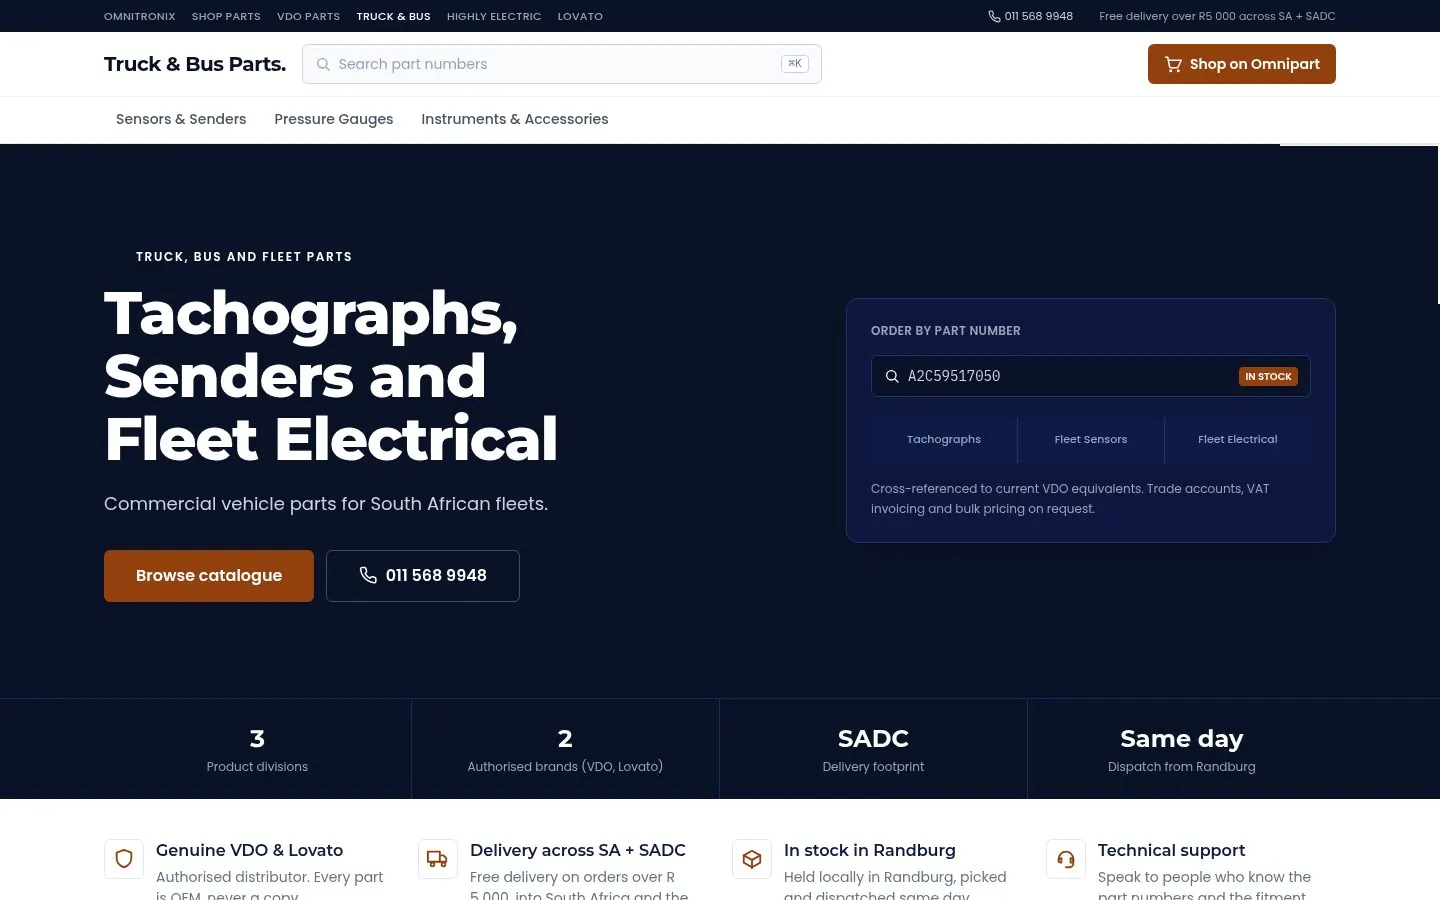The height and width of the screenshot is (900, 1440).
Task: Select the Fleet Sensors tile
Action: [x=1091, y=440]
